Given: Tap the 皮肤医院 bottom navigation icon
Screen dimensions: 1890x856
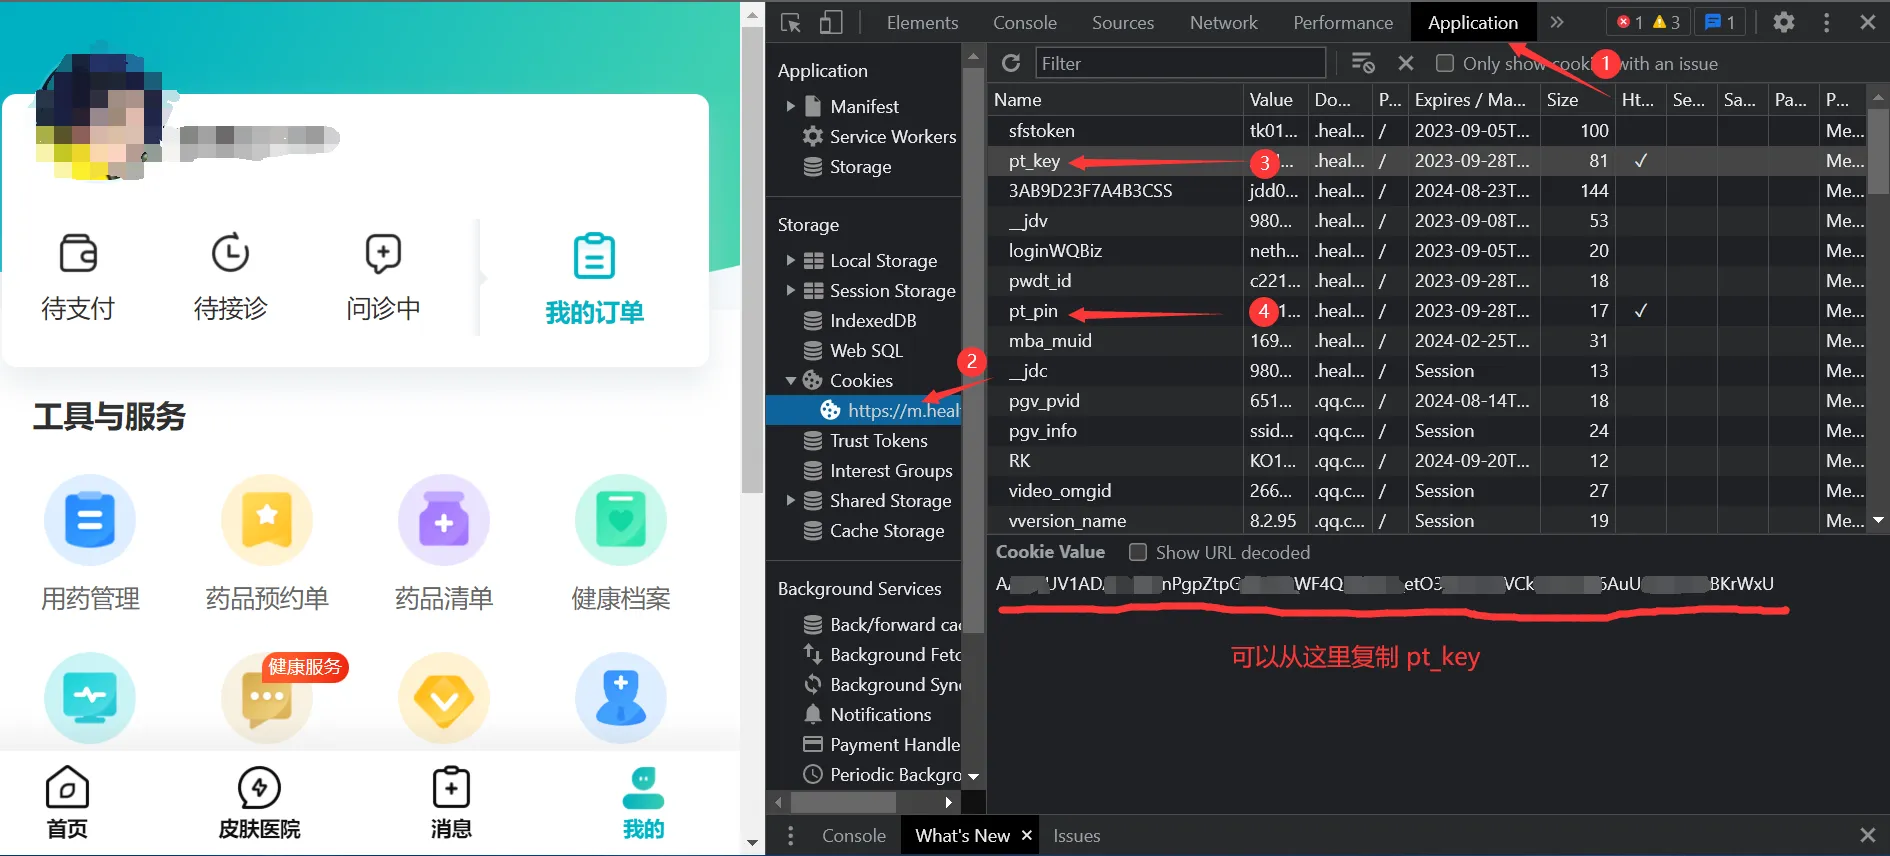Looking at the screenshot, I should [259, 789].
